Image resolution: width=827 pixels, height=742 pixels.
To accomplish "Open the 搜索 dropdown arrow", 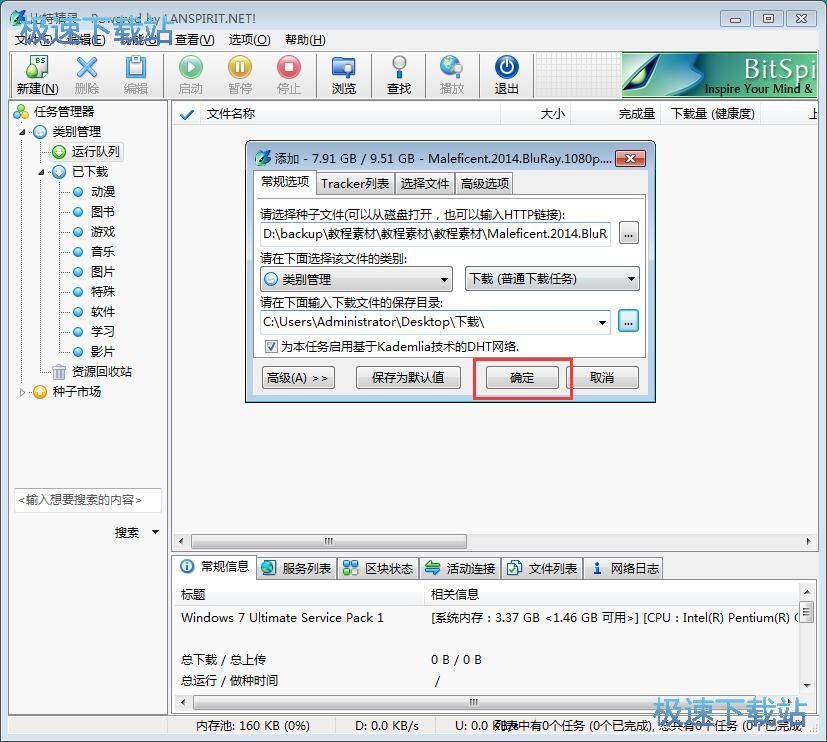I will pyautogui.click(x=156, y=532).
